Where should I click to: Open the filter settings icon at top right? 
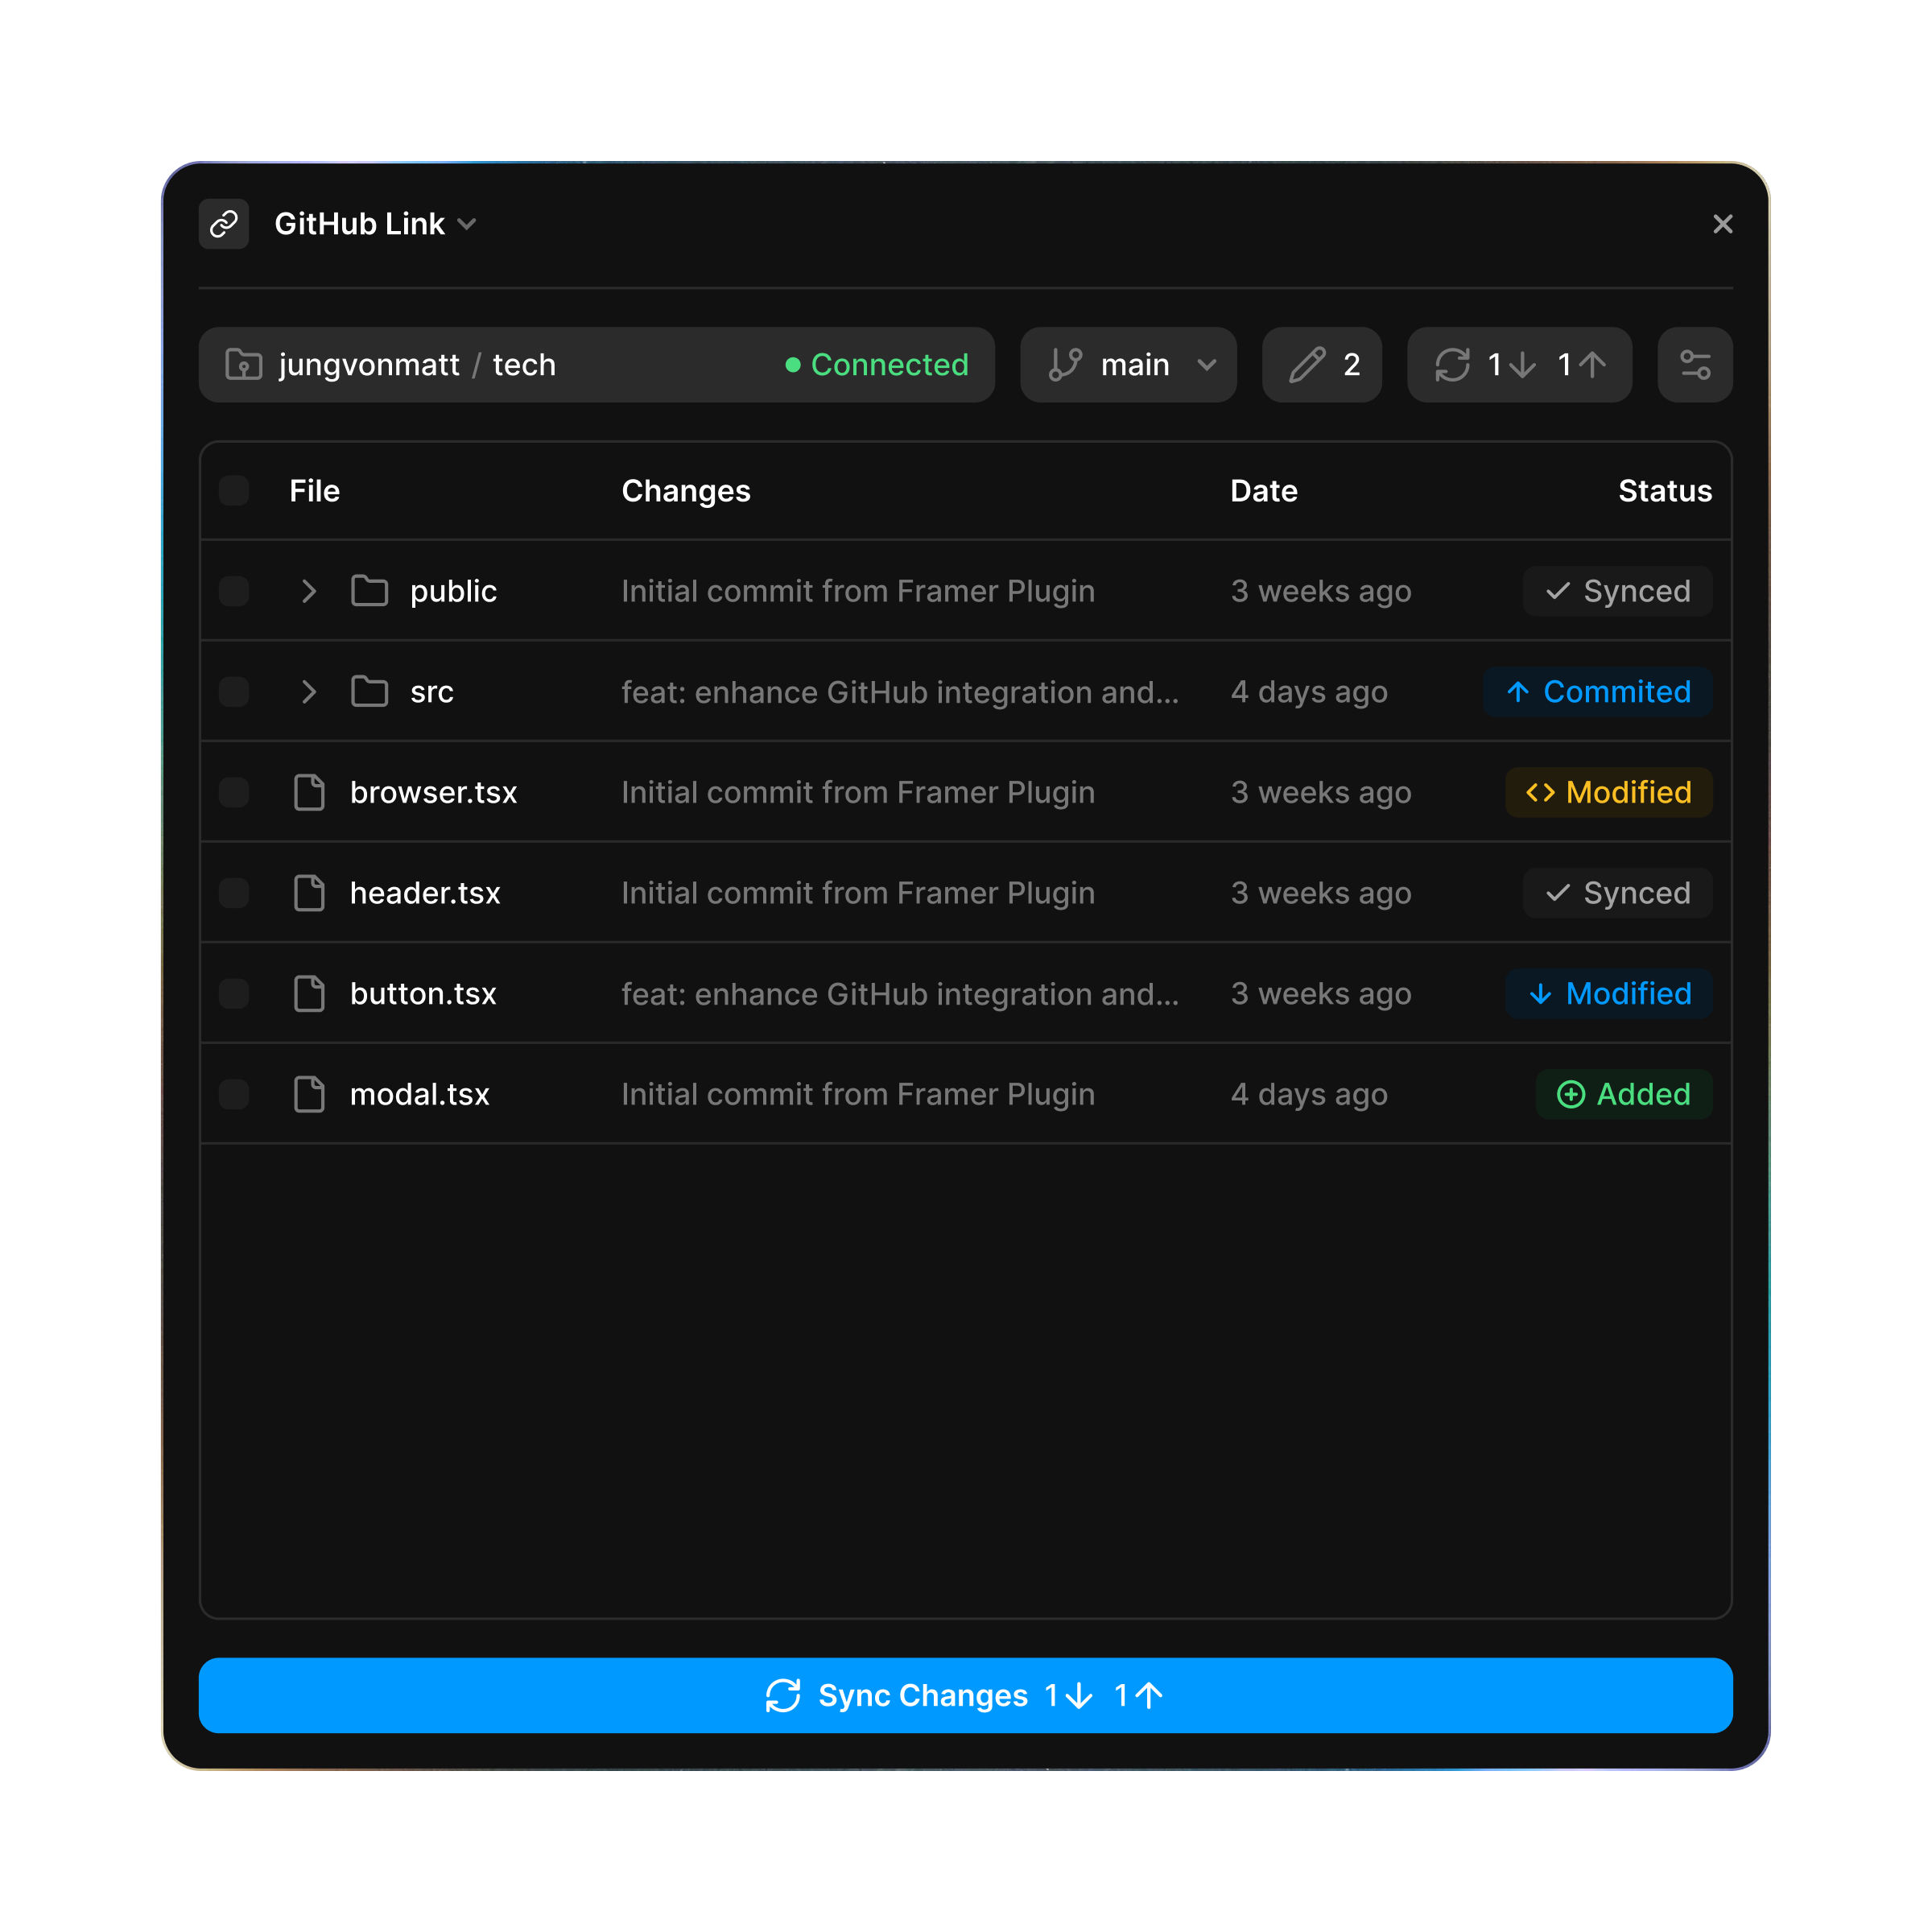(1695, 364)
